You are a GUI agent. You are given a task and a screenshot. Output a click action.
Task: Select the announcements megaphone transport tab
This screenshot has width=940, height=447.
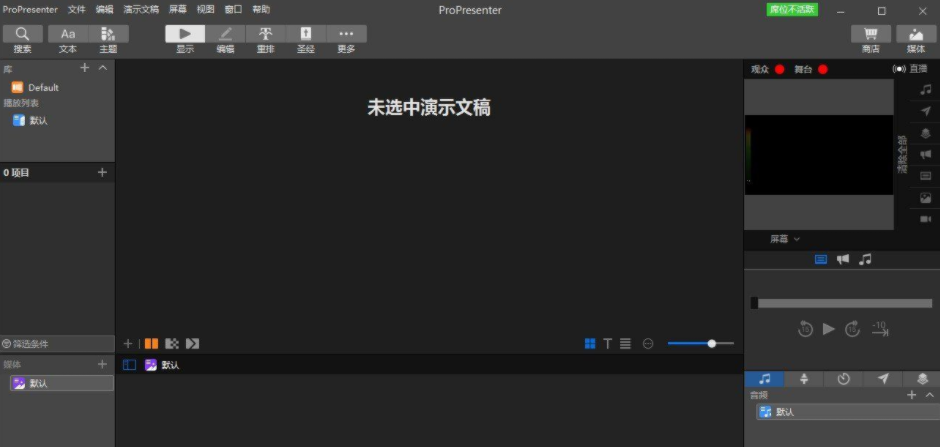pyautogui.click(x=843, y=259)
